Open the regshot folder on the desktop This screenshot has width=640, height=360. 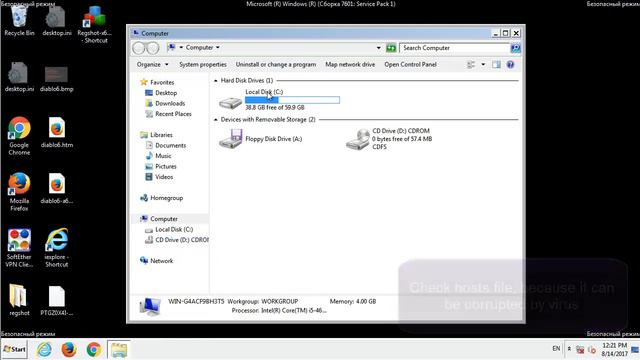[19, 300]
